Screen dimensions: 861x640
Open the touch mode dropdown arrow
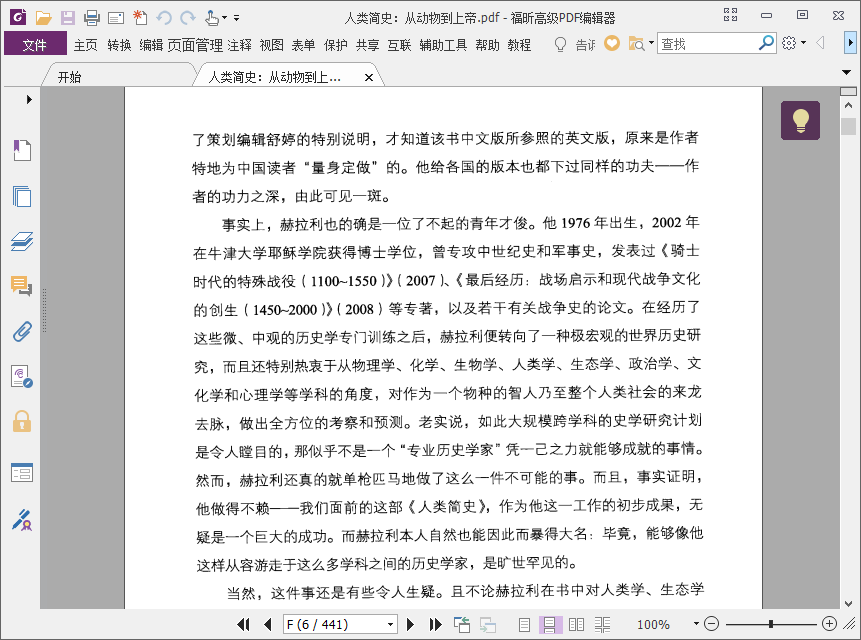click(x=224, y=18)
